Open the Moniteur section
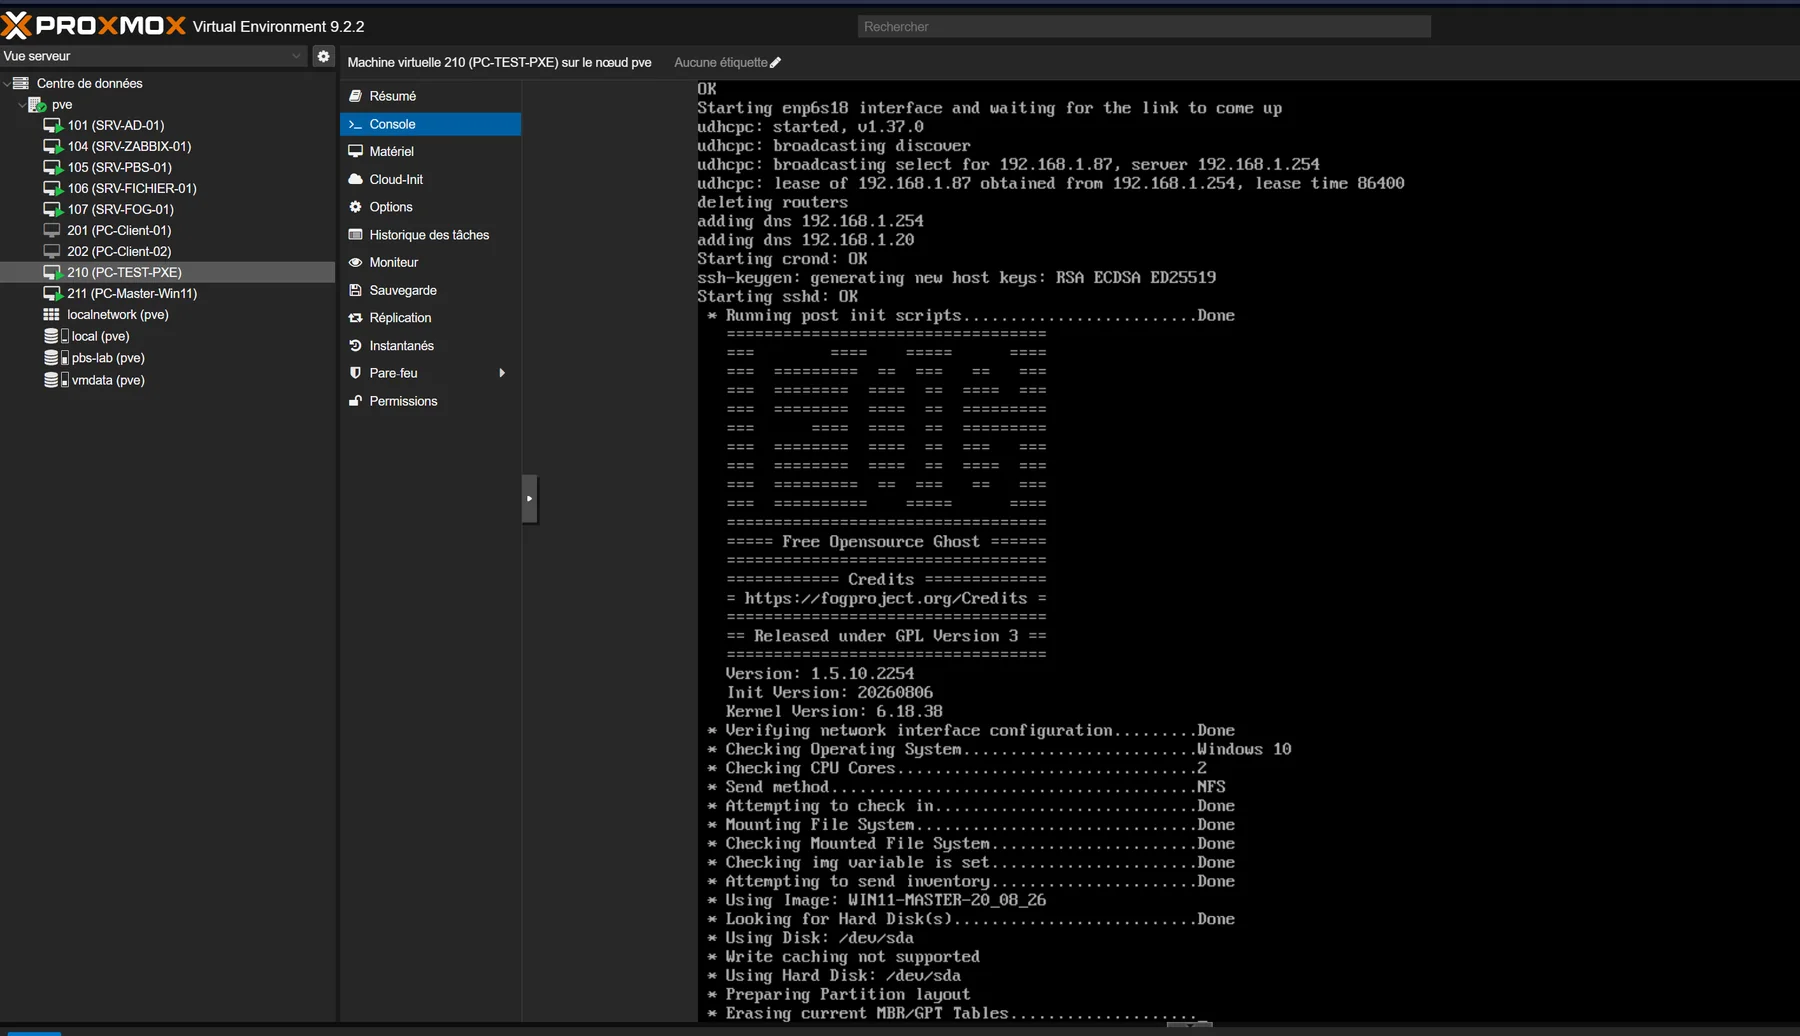1800x1036 pixels. (x=430, y=262)
